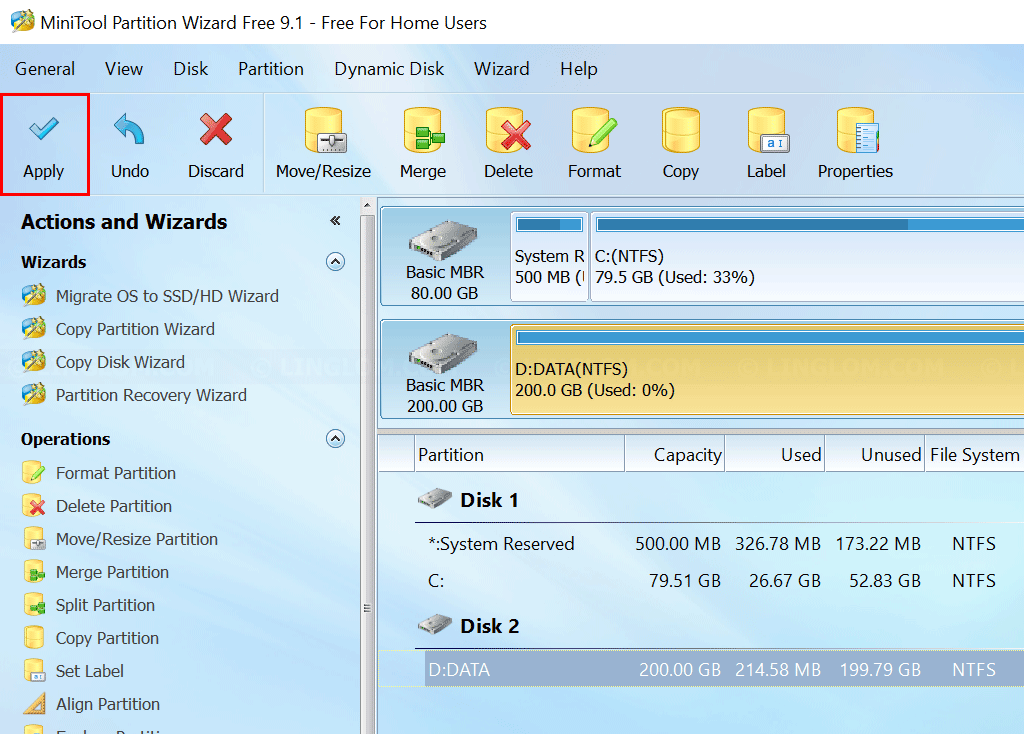Select the System Reserved partition block in disk map
This screenshot has height=734, width=1024.
549,256
